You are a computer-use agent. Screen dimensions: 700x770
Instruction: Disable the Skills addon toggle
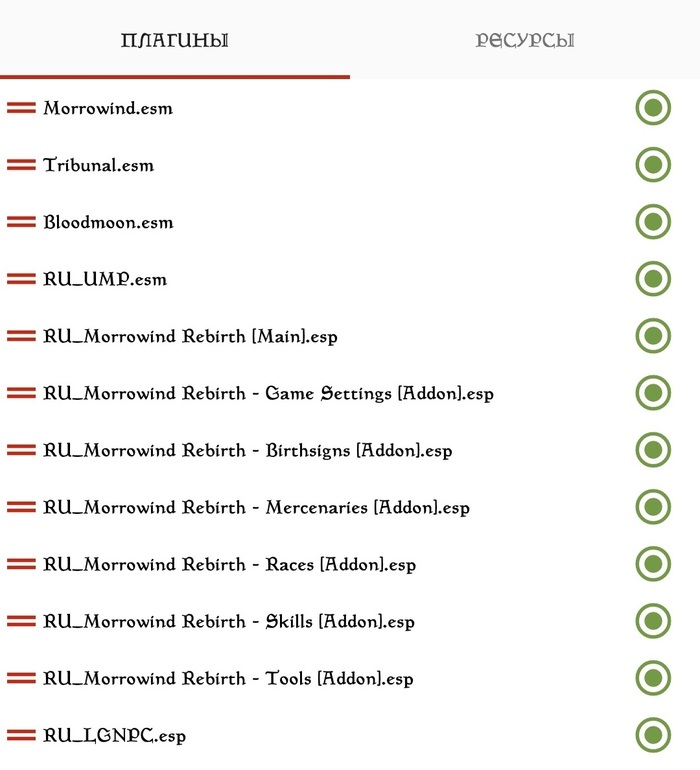653,621
